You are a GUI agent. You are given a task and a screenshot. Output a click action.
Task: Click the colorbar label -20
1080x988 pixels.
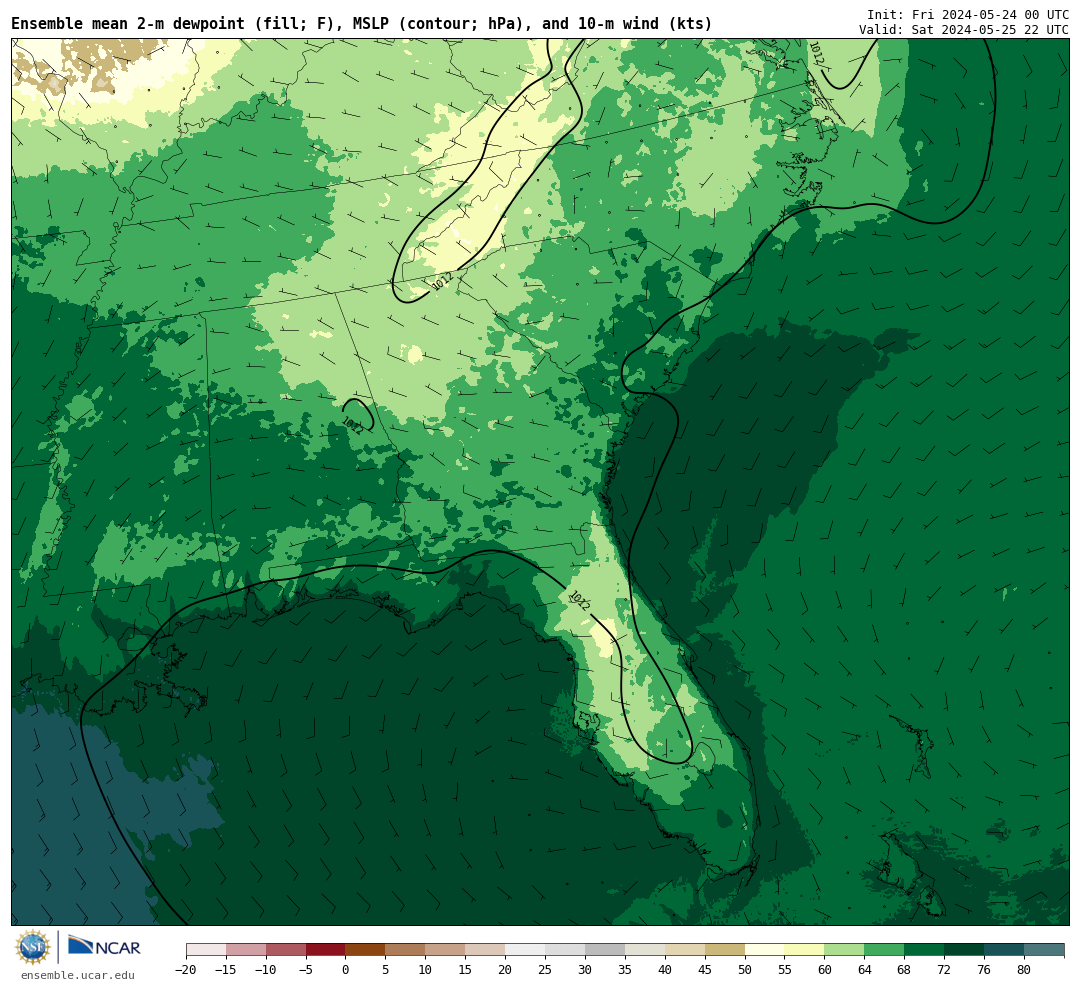point(186,970)
